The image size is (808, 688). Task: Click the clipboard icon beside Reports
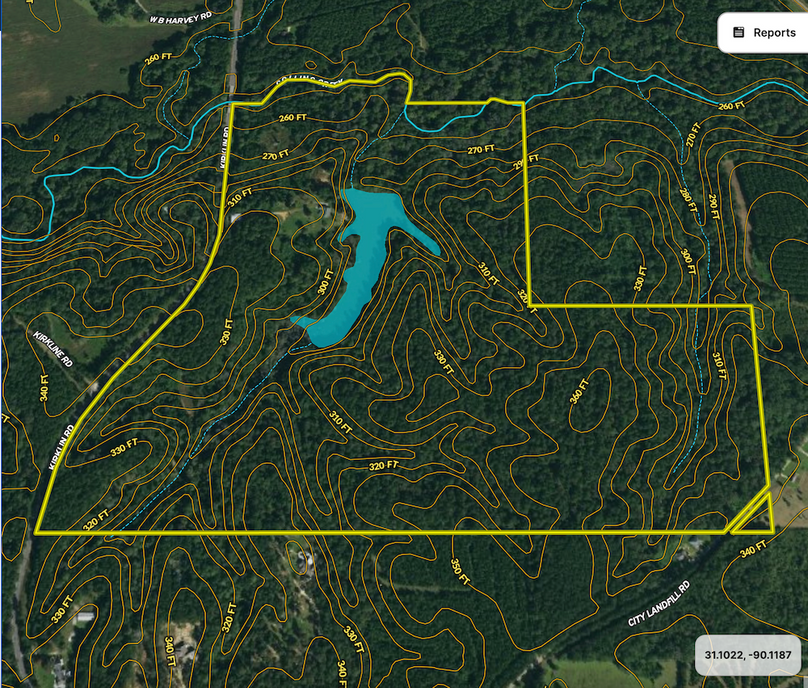click(739, 33)
